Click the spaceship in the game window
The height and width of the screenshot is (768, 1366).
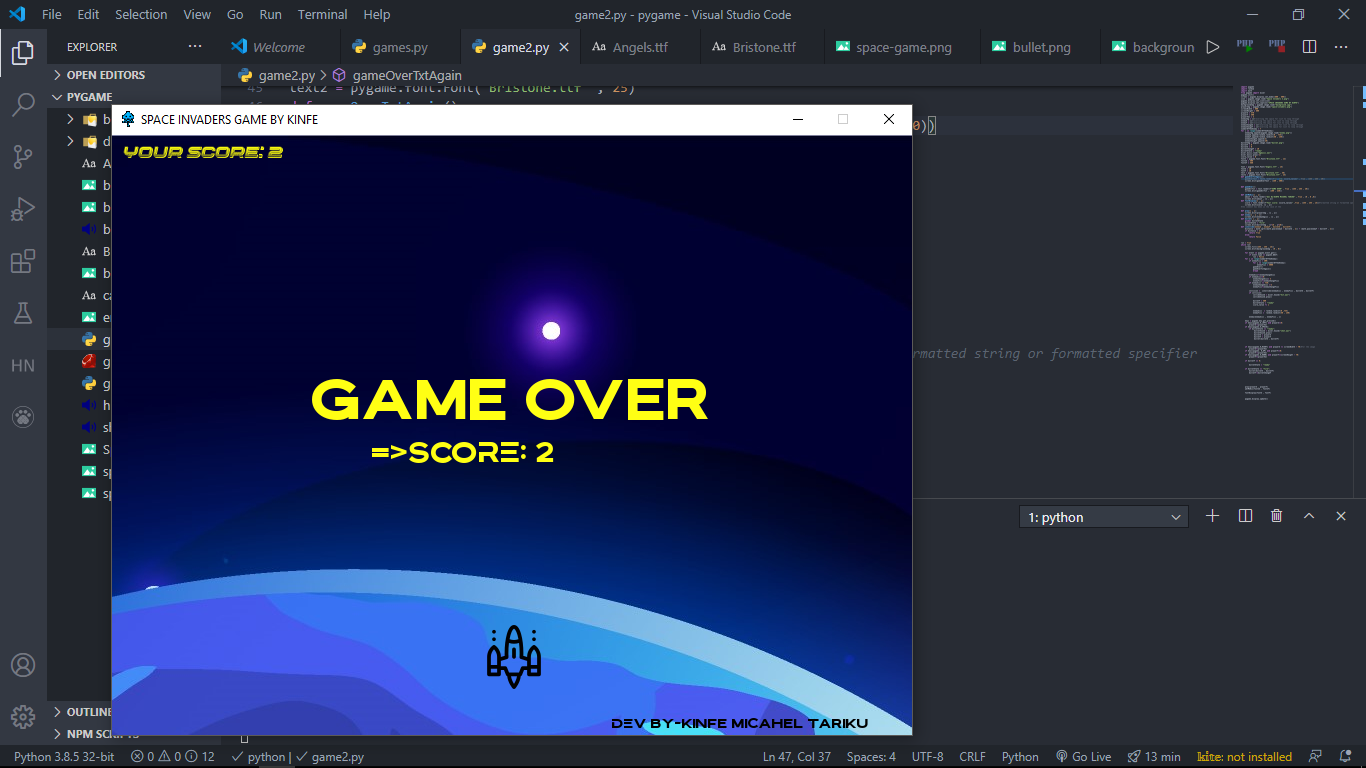click(x=513, y=656)
